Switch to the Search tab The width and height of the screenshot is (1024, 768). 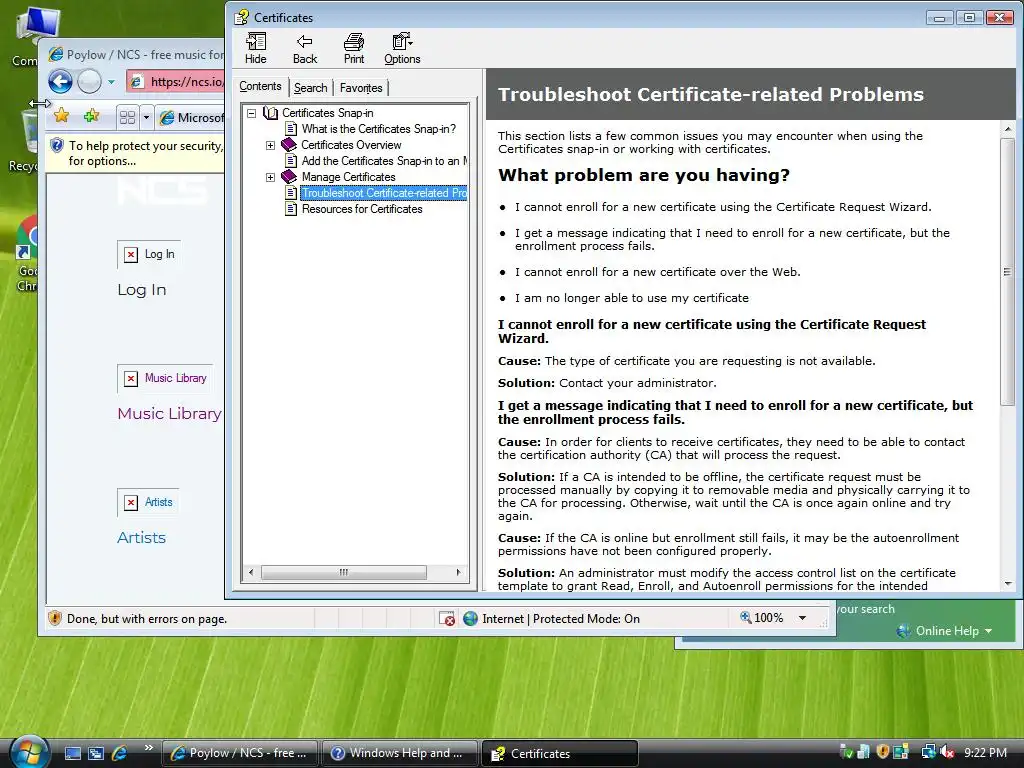click(x=310, y=88)
